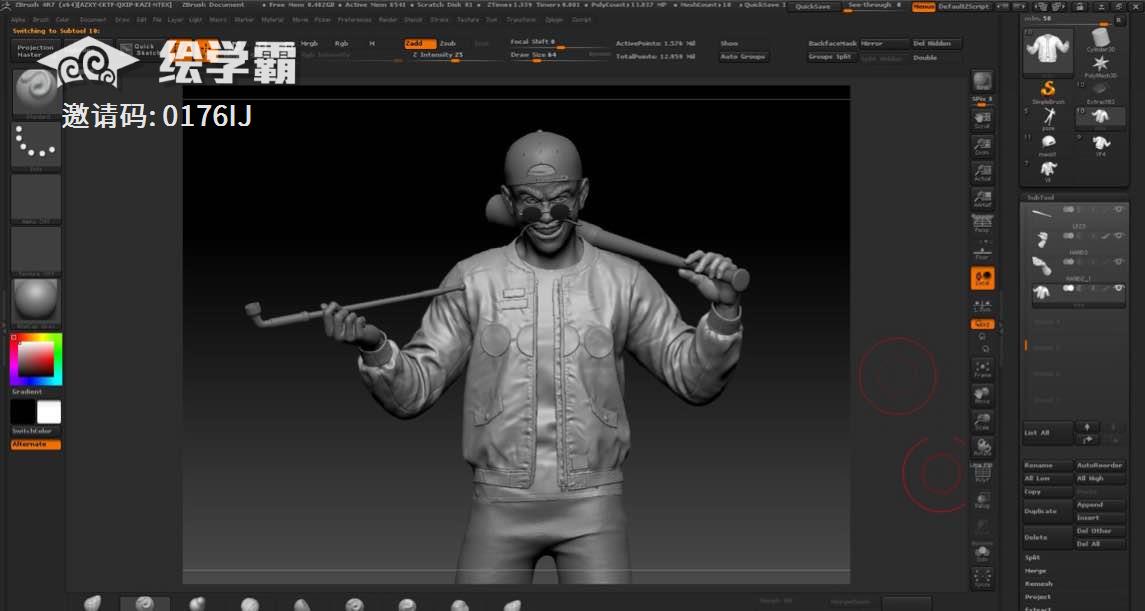Click the white secondary color swatch
This screenshot has width=1145, height=611.
click(49, 412)
